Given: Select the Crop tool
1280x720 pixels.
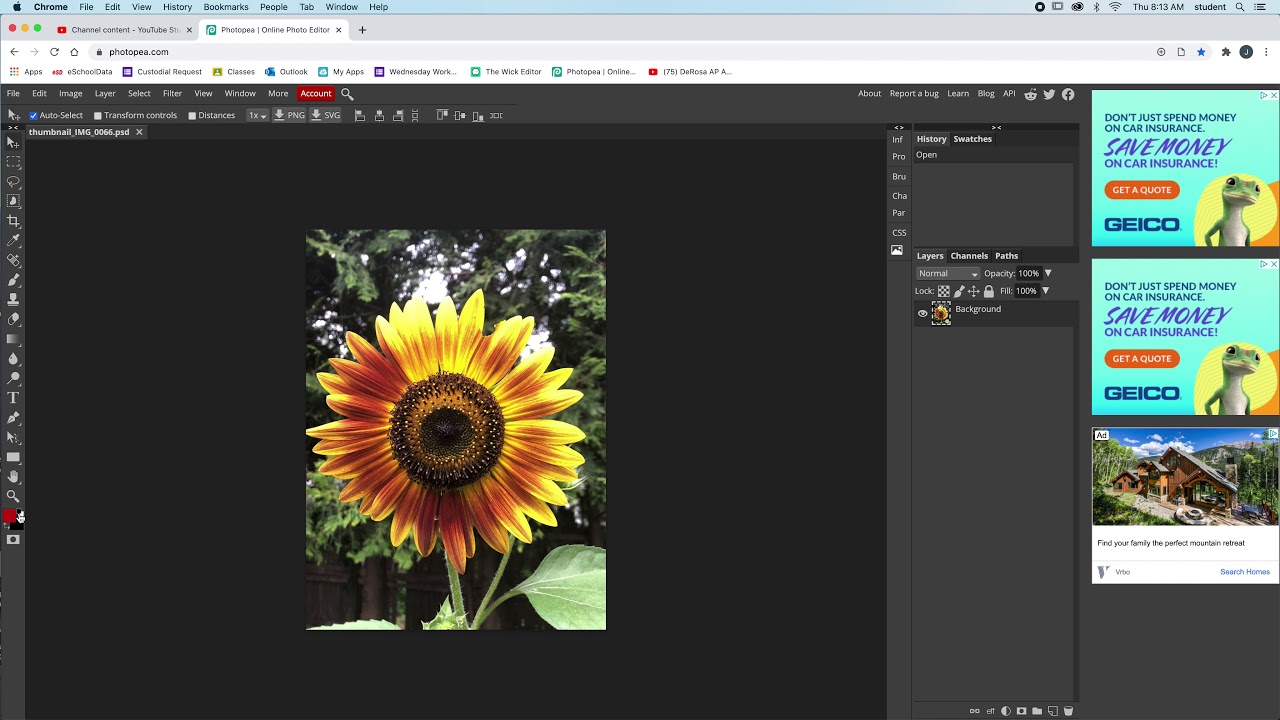Looking at the screenshot, I should (13, 221).
